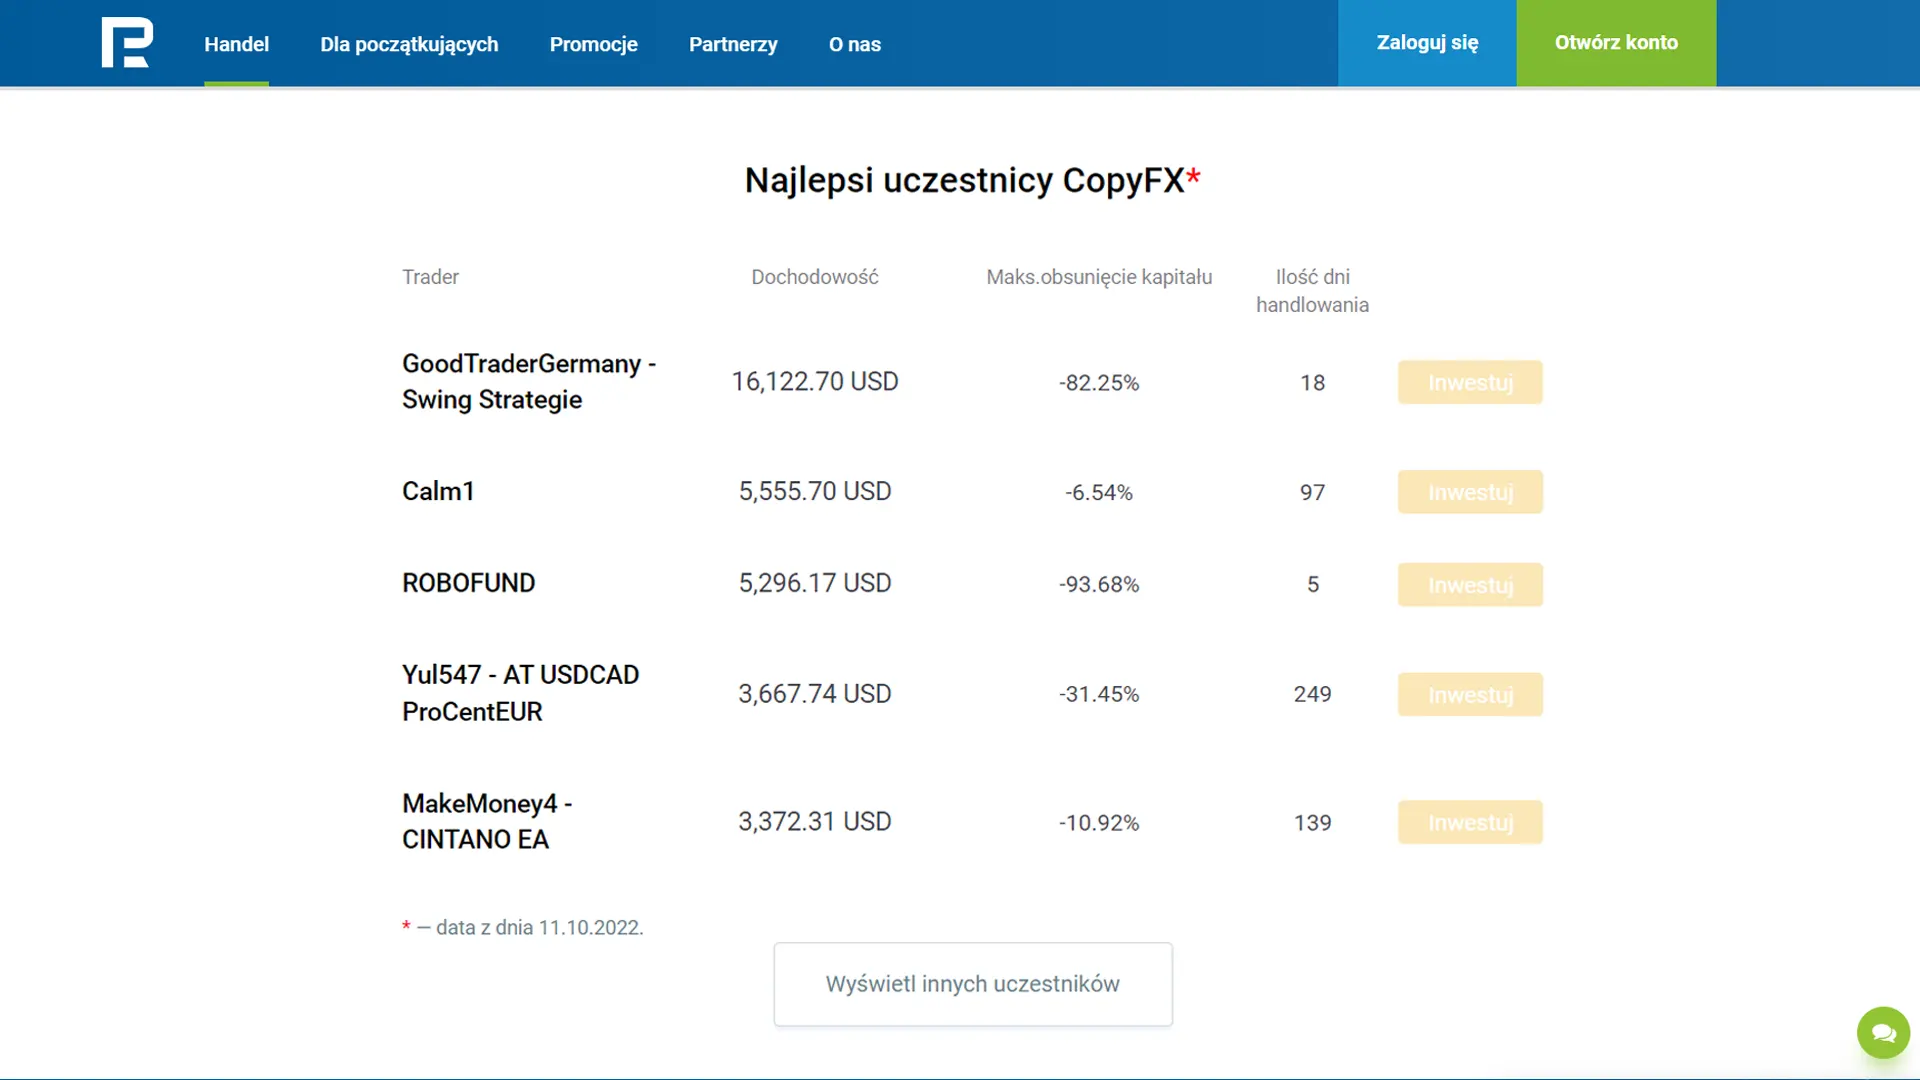Select trader MakeMoney4 - CINTANO EA
The height and width of the screenshot is (1080, 1920).
487,821
